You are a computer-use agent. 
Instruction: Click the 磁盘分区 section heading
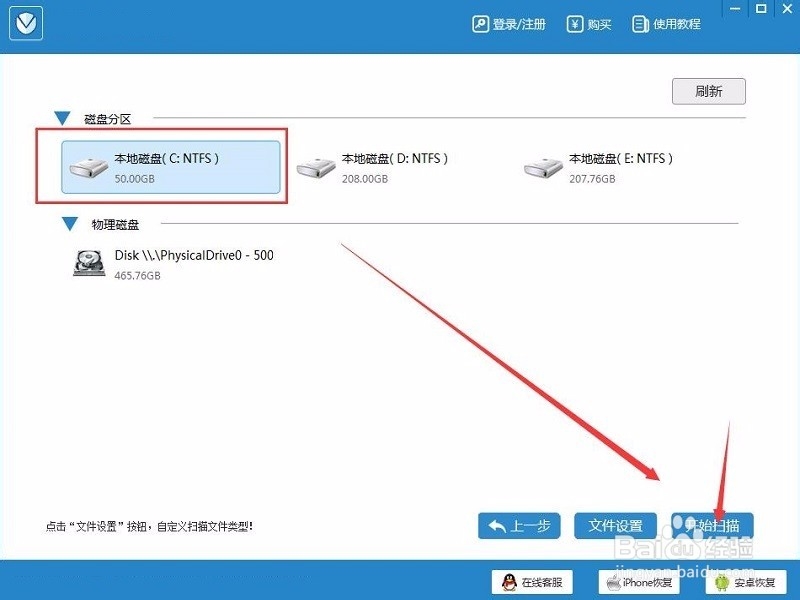108,119
